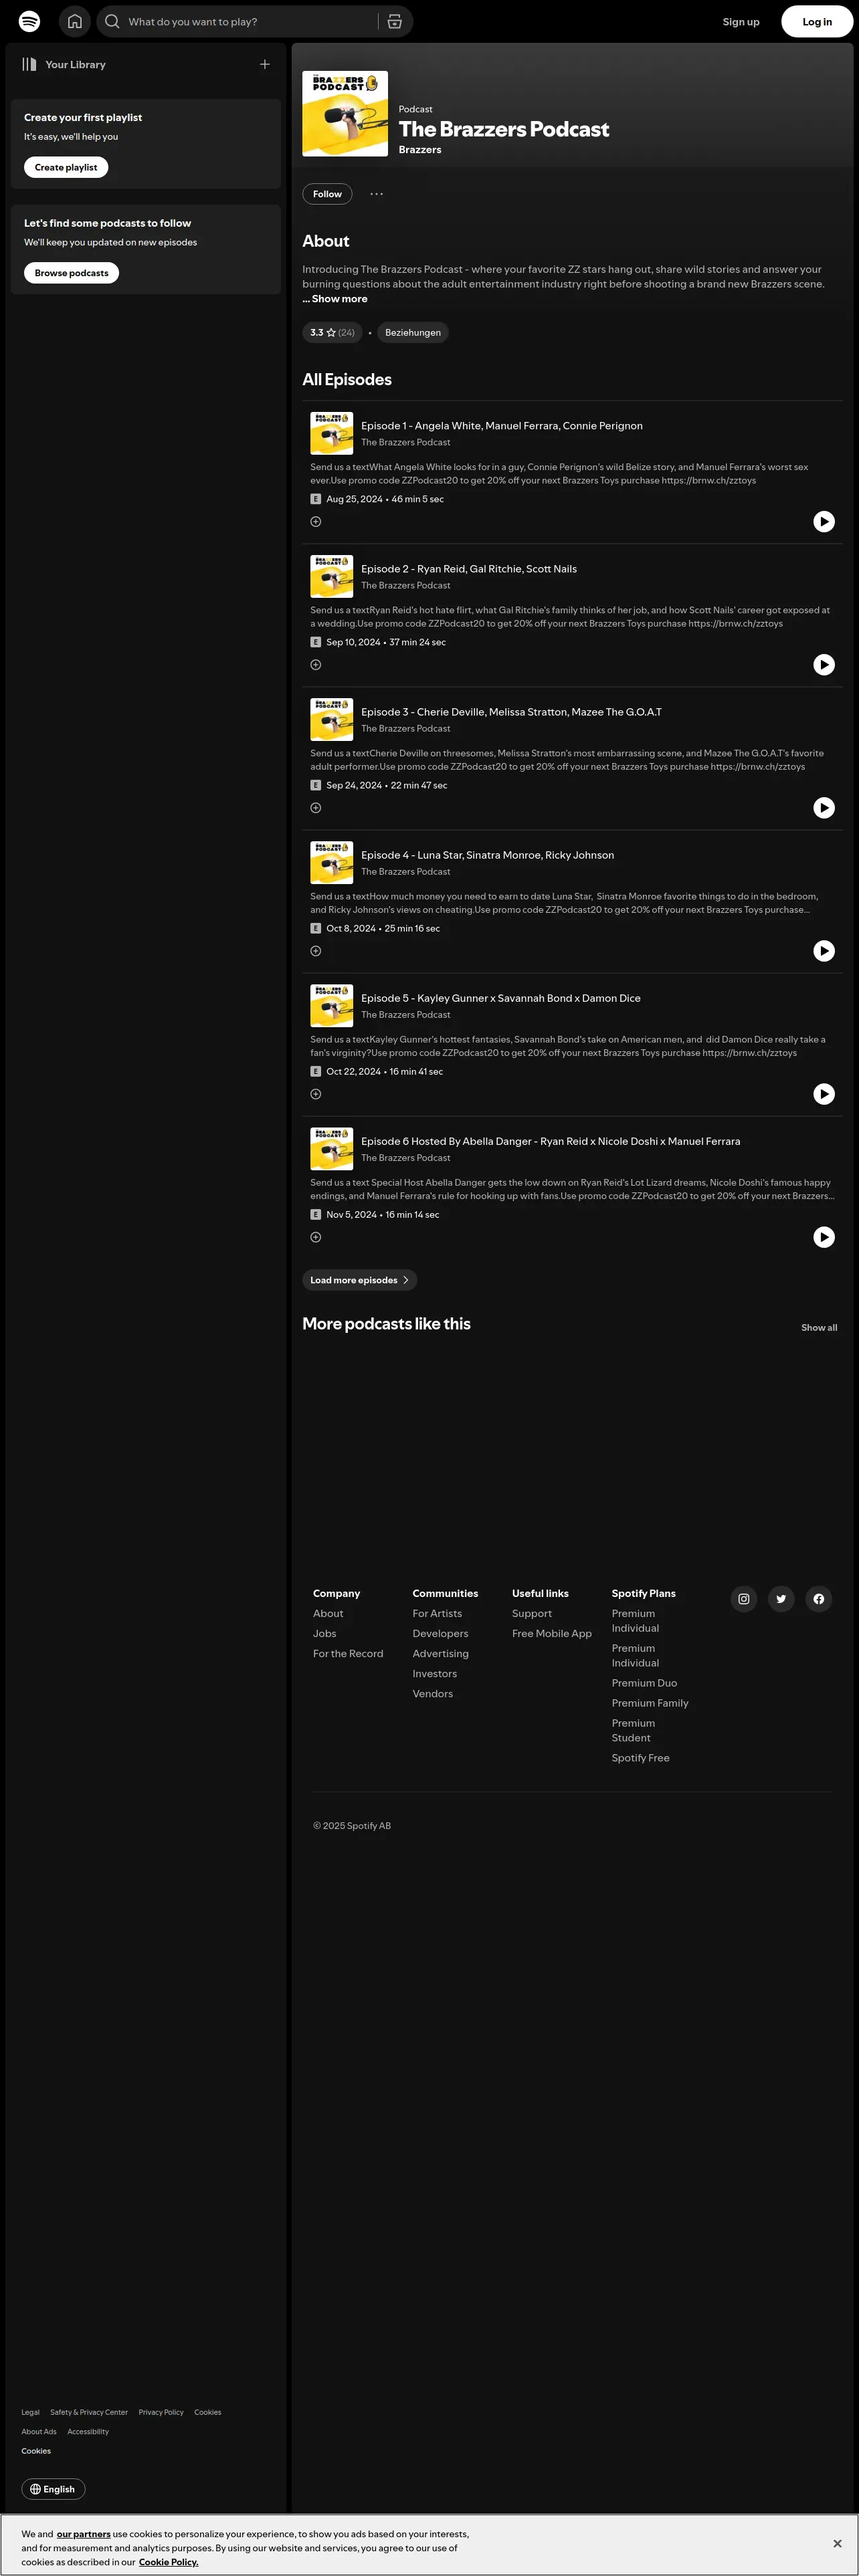Open For the Record footer link
Viewport: 859px width, 2576px height.
point(348,1653)
